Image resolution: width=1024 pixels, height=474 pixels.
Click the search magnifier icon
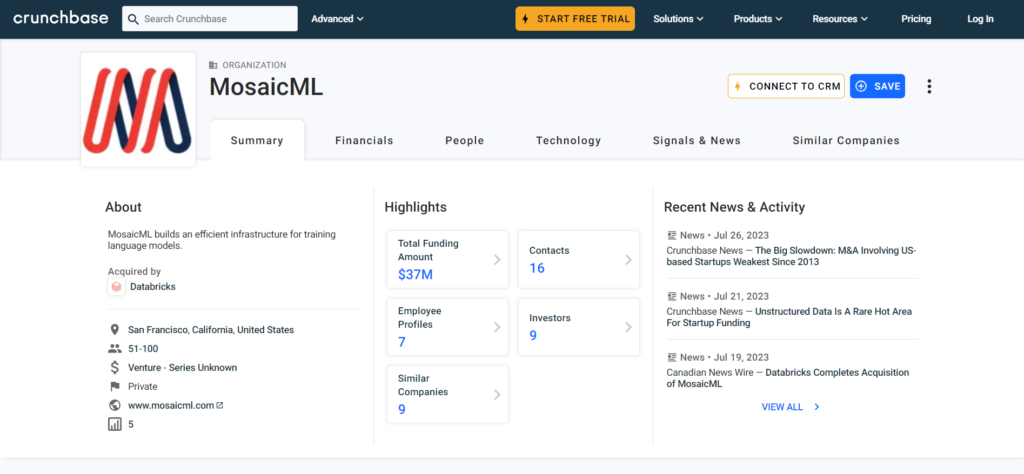tap(133, 19)
